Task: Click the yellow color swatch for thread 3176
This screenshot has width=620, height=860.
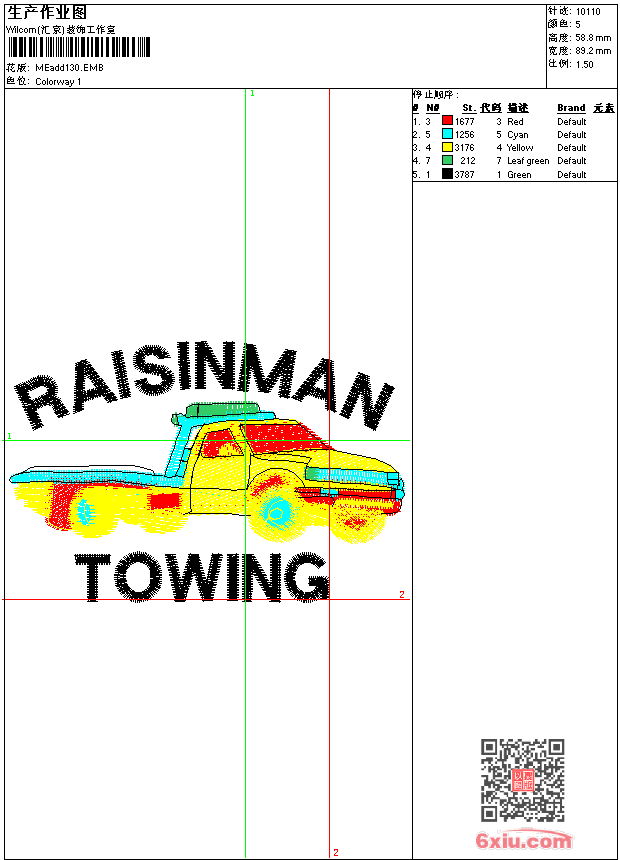Action: [x=447, y=147]
